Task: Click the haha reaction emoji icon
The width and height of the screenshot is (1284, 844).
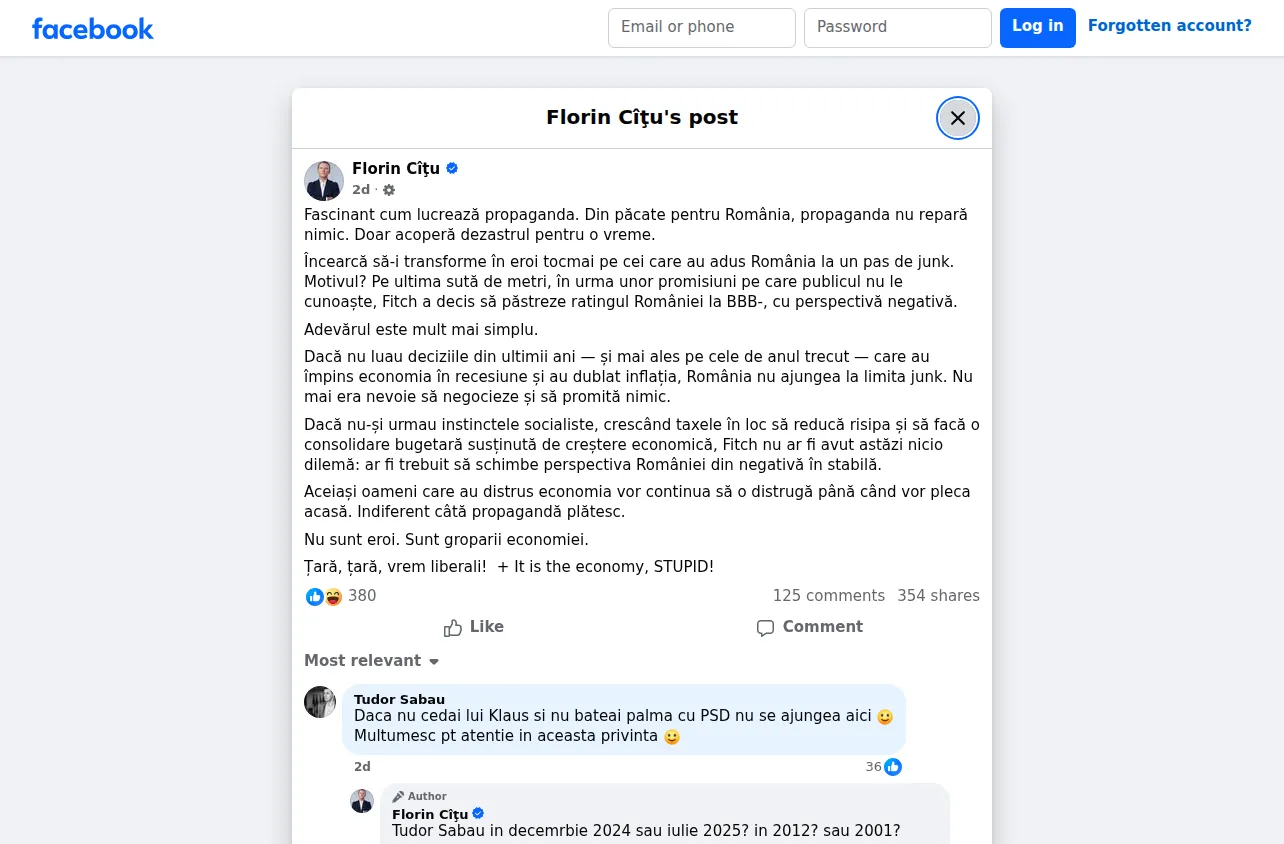Action: point(333,597)
